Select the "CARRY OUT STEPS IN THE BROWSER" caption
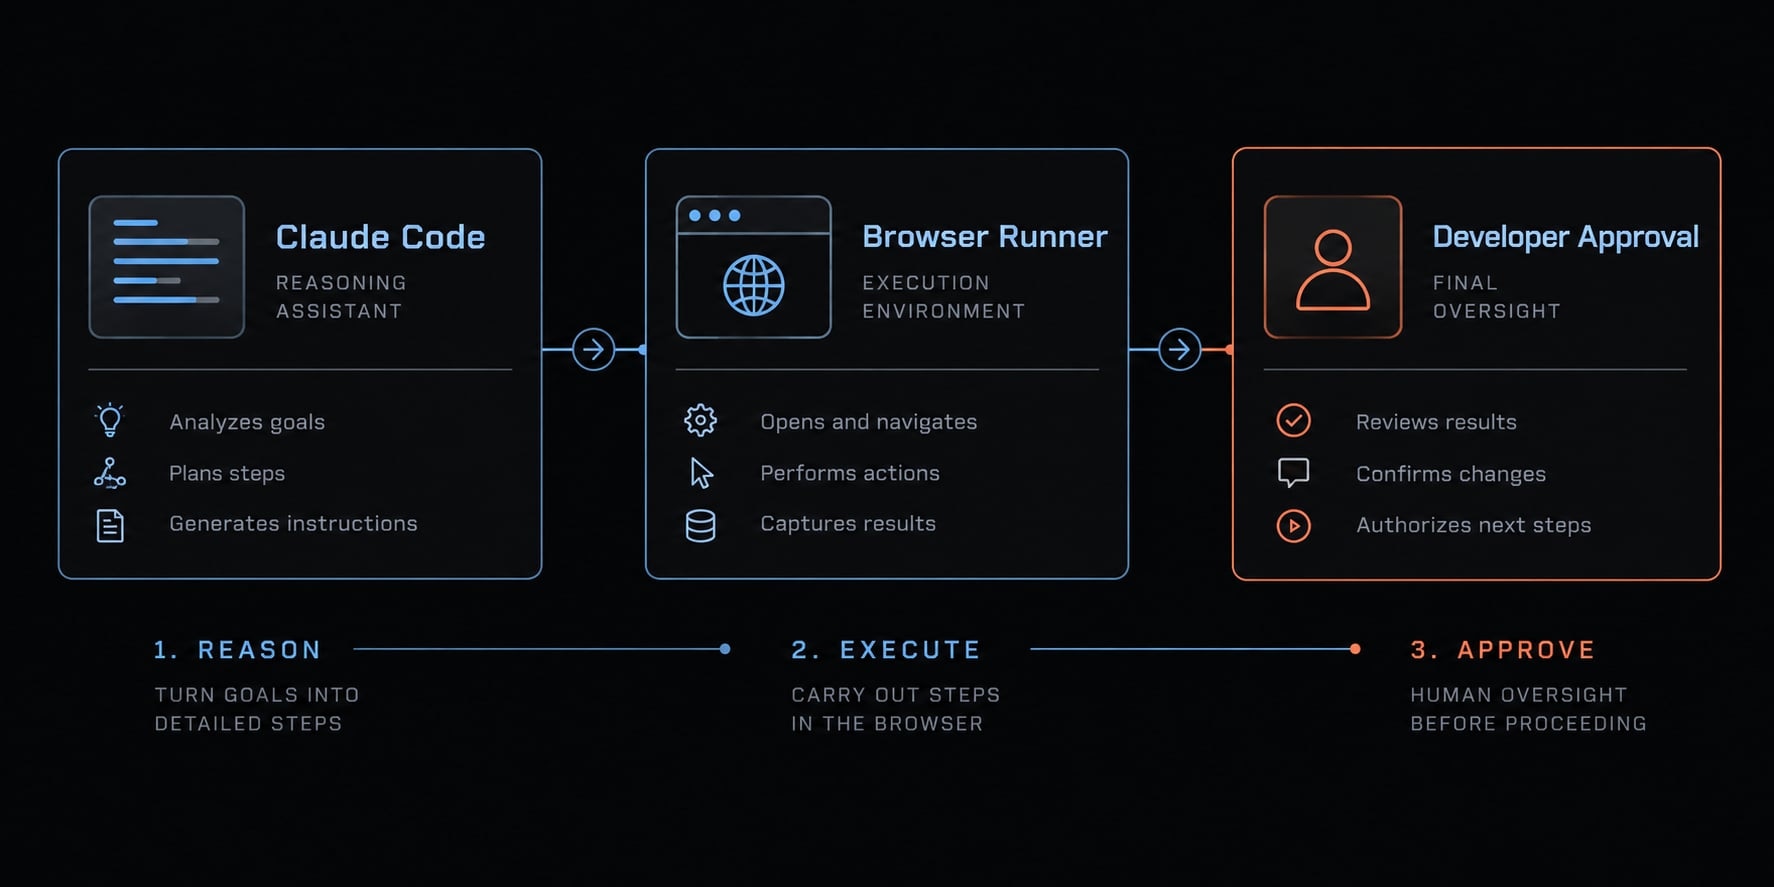This screenshot has width=1774, height=887. click(x=896, y=709)
